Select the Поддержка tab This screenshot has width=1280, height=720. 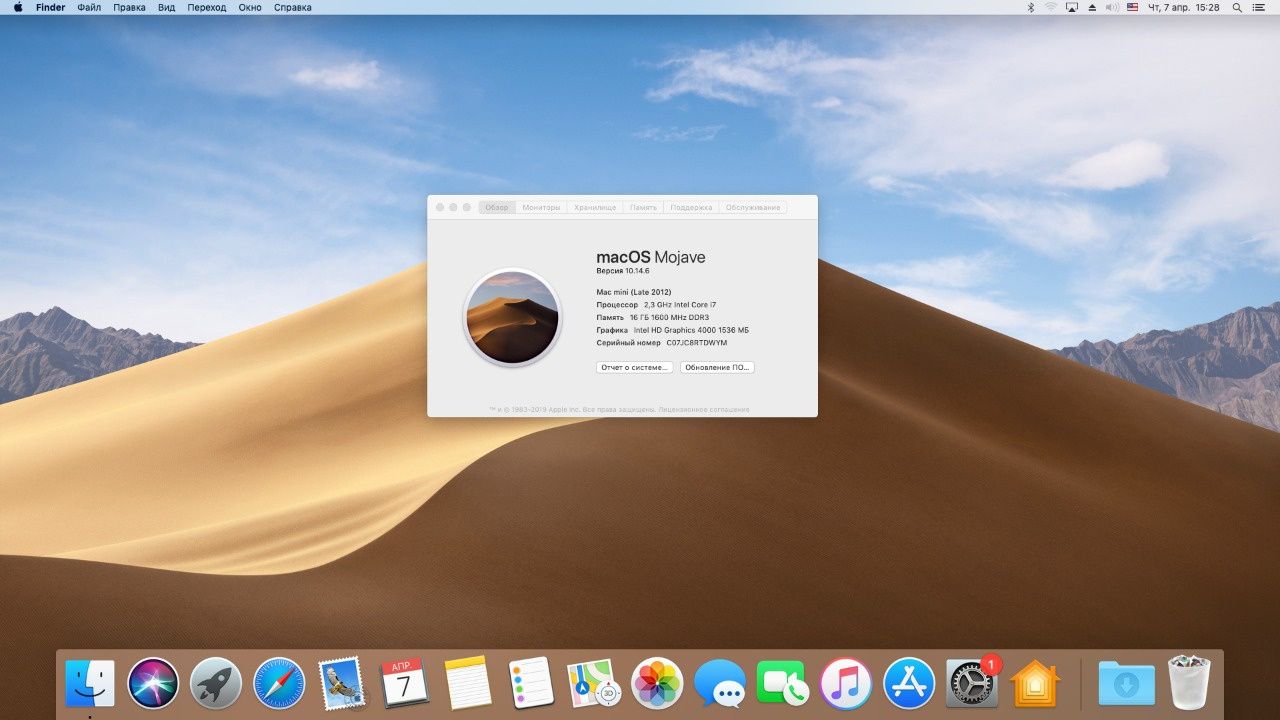[691, 207]
